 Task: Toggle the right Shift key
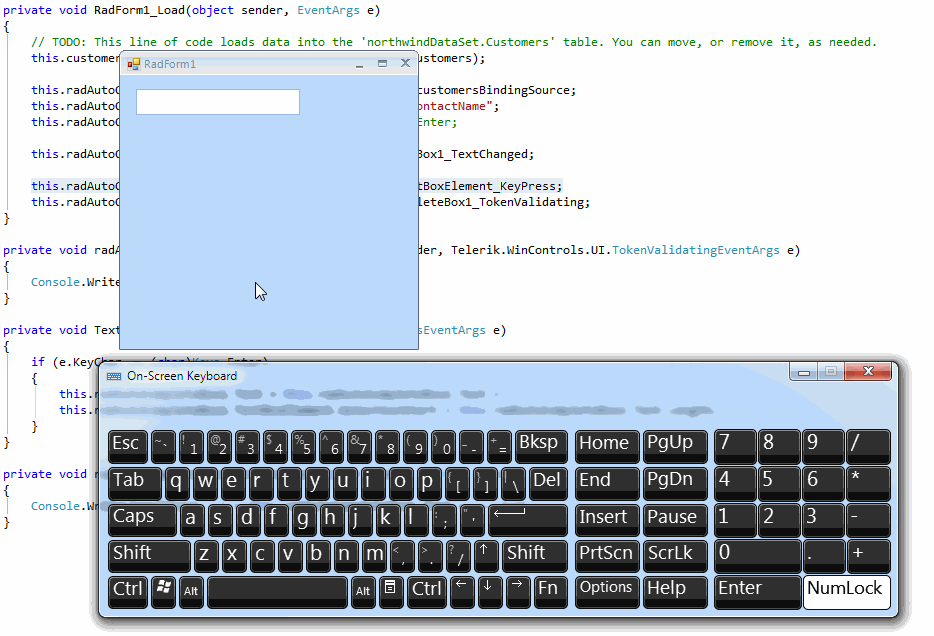click(534, 556)
